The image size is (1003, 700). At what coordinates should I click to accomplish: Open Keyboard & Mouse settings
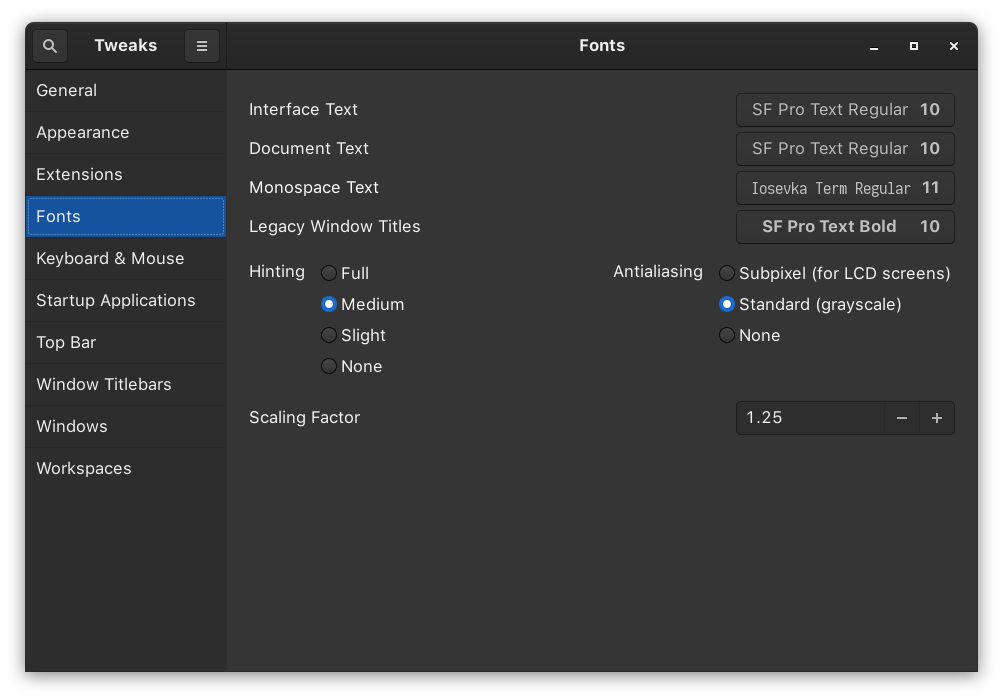(126, 259)
